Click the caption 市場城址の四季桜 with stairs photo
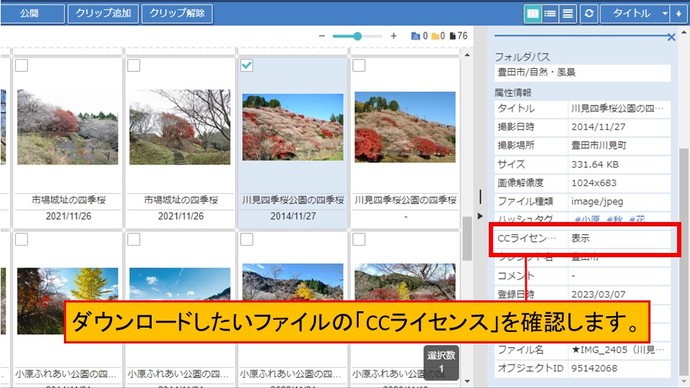Viewport: 690px width, 388px height. 180,200
